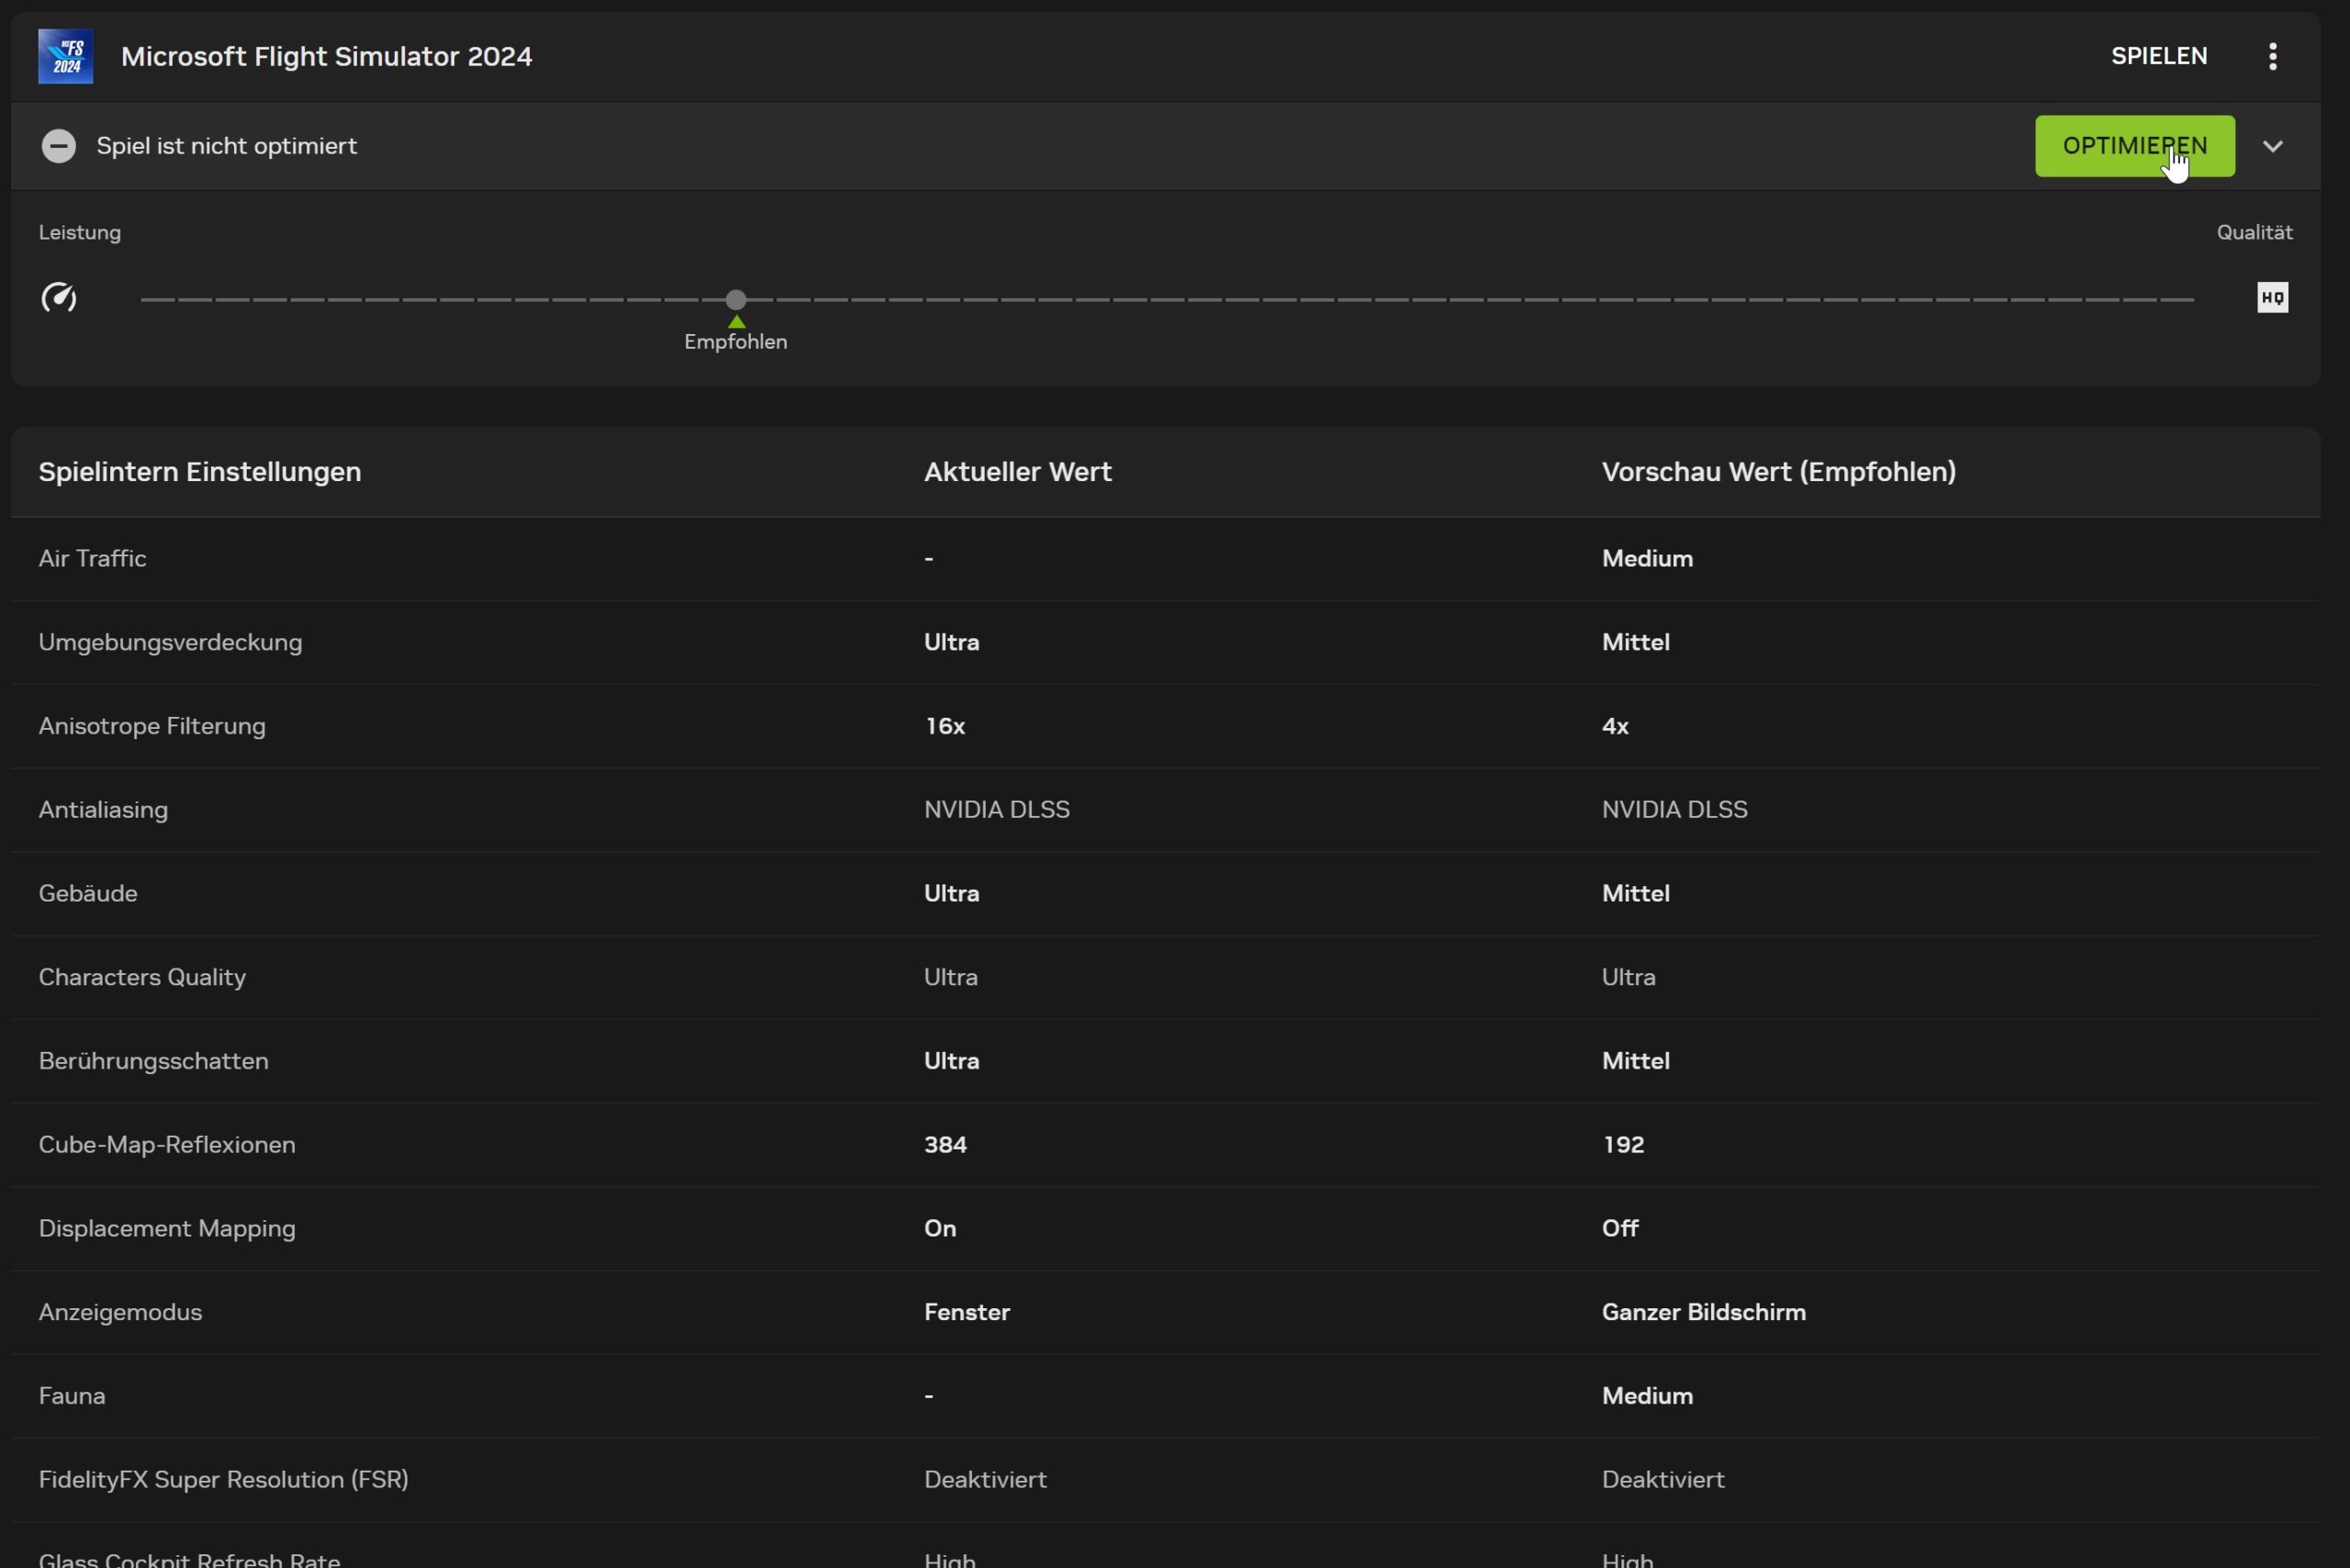Click the Spiel ist nicht optimiert status text
The height and width of the screenshot is (1568, 2350).
[x=227, y=146]
